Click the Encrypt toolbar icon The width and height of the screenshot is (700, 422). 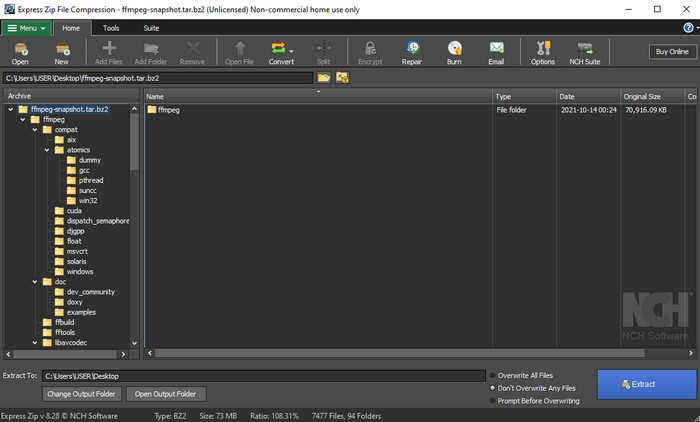tap(370, 53)
